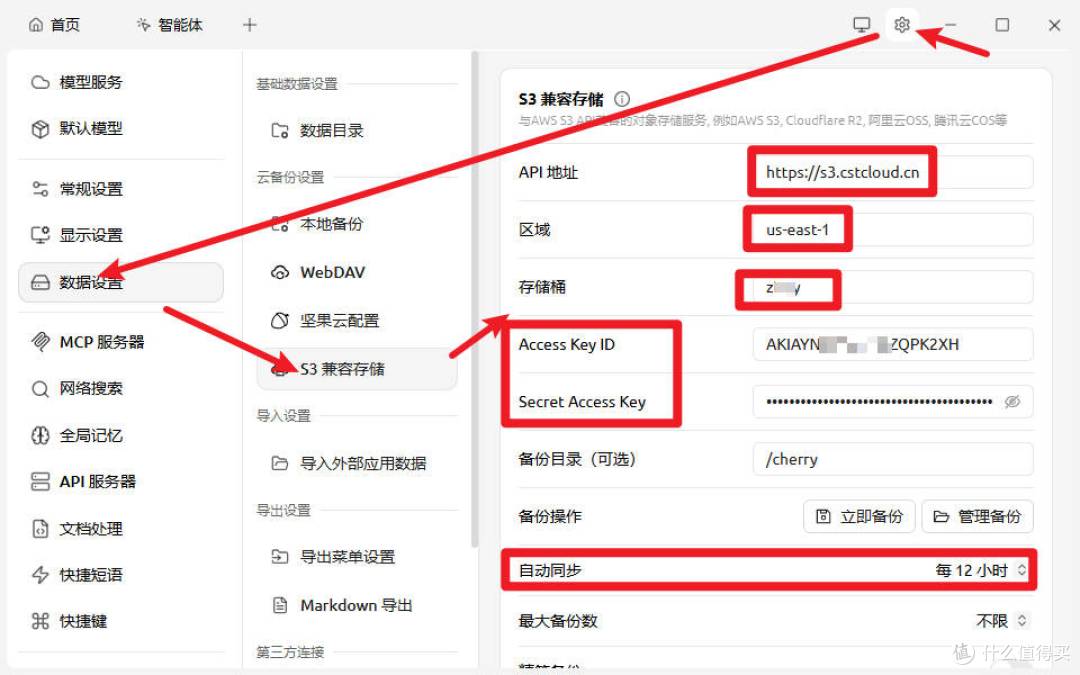1080x675 pixels.
Task: Click the monitor icon beside 显示设置
Action: 40,235
